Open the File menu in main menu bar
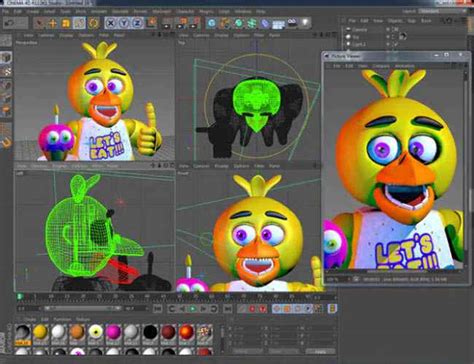This screenshot has height=364, width=474. (x=6, y=11)
